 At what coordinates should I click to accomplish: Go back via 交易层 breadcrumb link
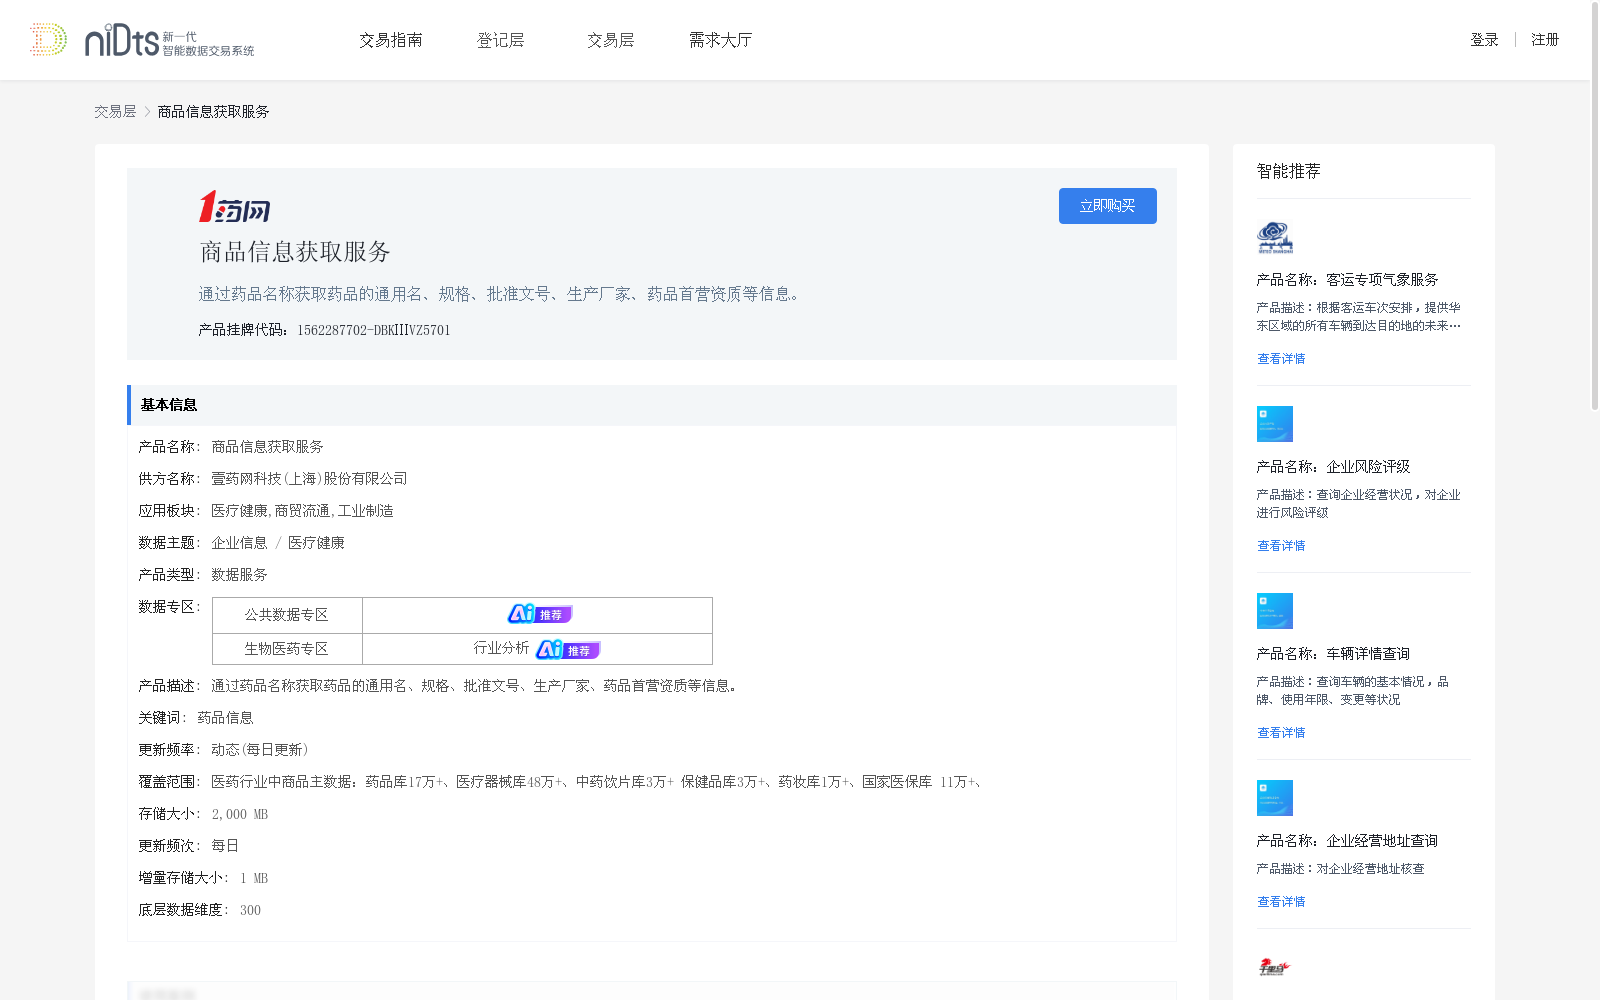coord(115,112)
